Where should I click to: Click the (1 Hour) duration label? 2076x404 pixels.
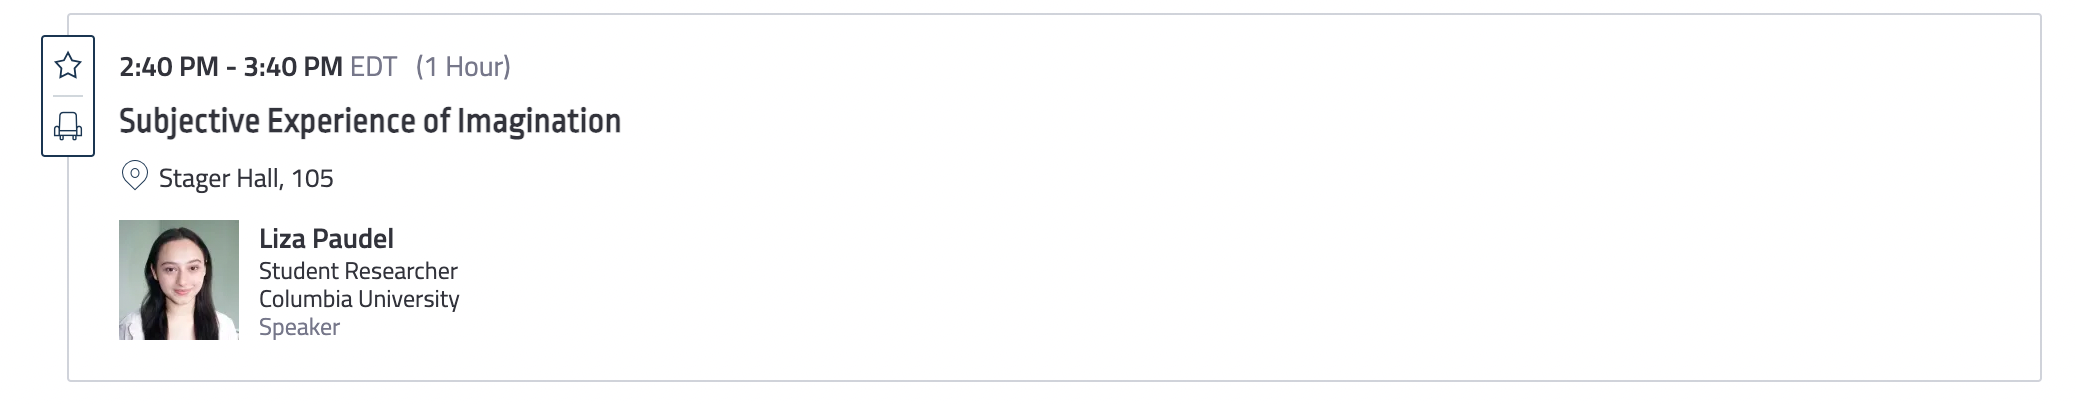(x=463, y=67)
